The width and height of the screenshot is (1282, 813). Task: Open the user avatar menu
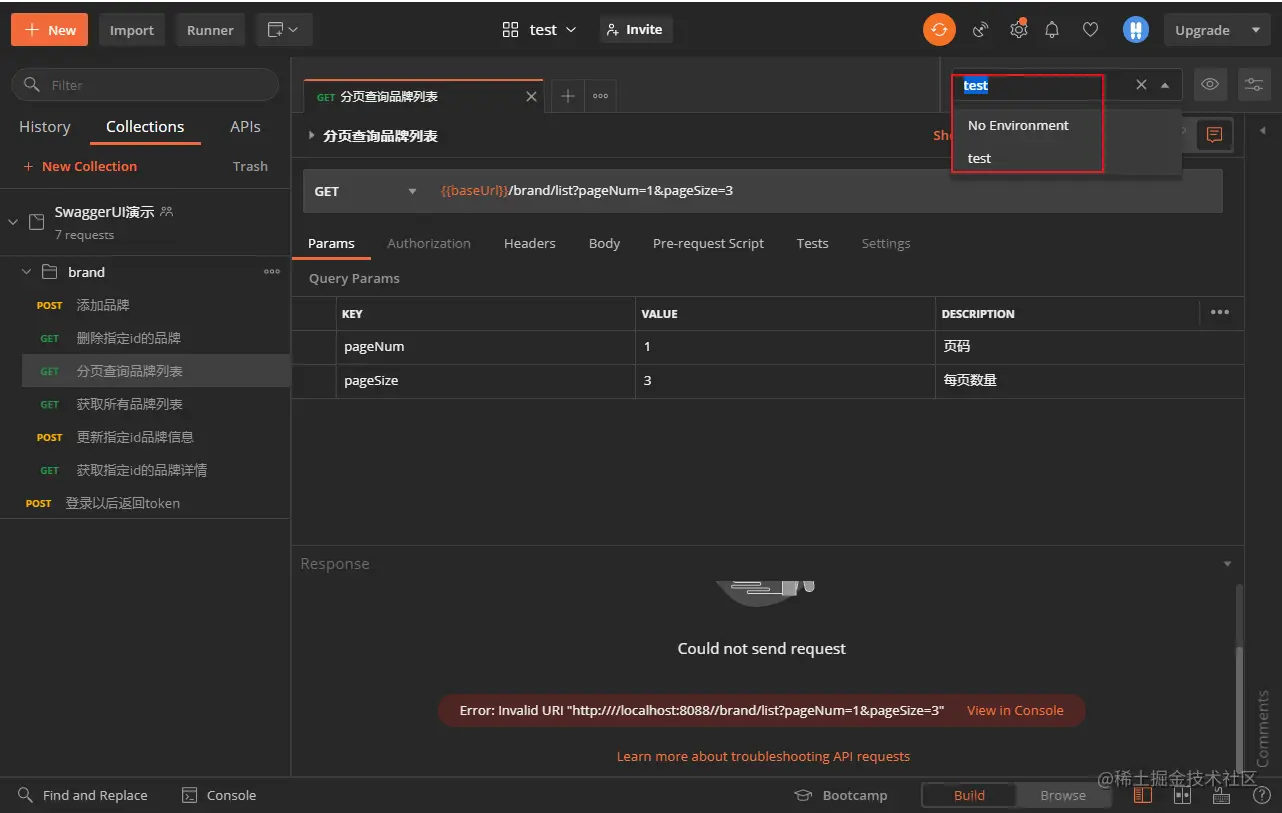pos(1135,30)
